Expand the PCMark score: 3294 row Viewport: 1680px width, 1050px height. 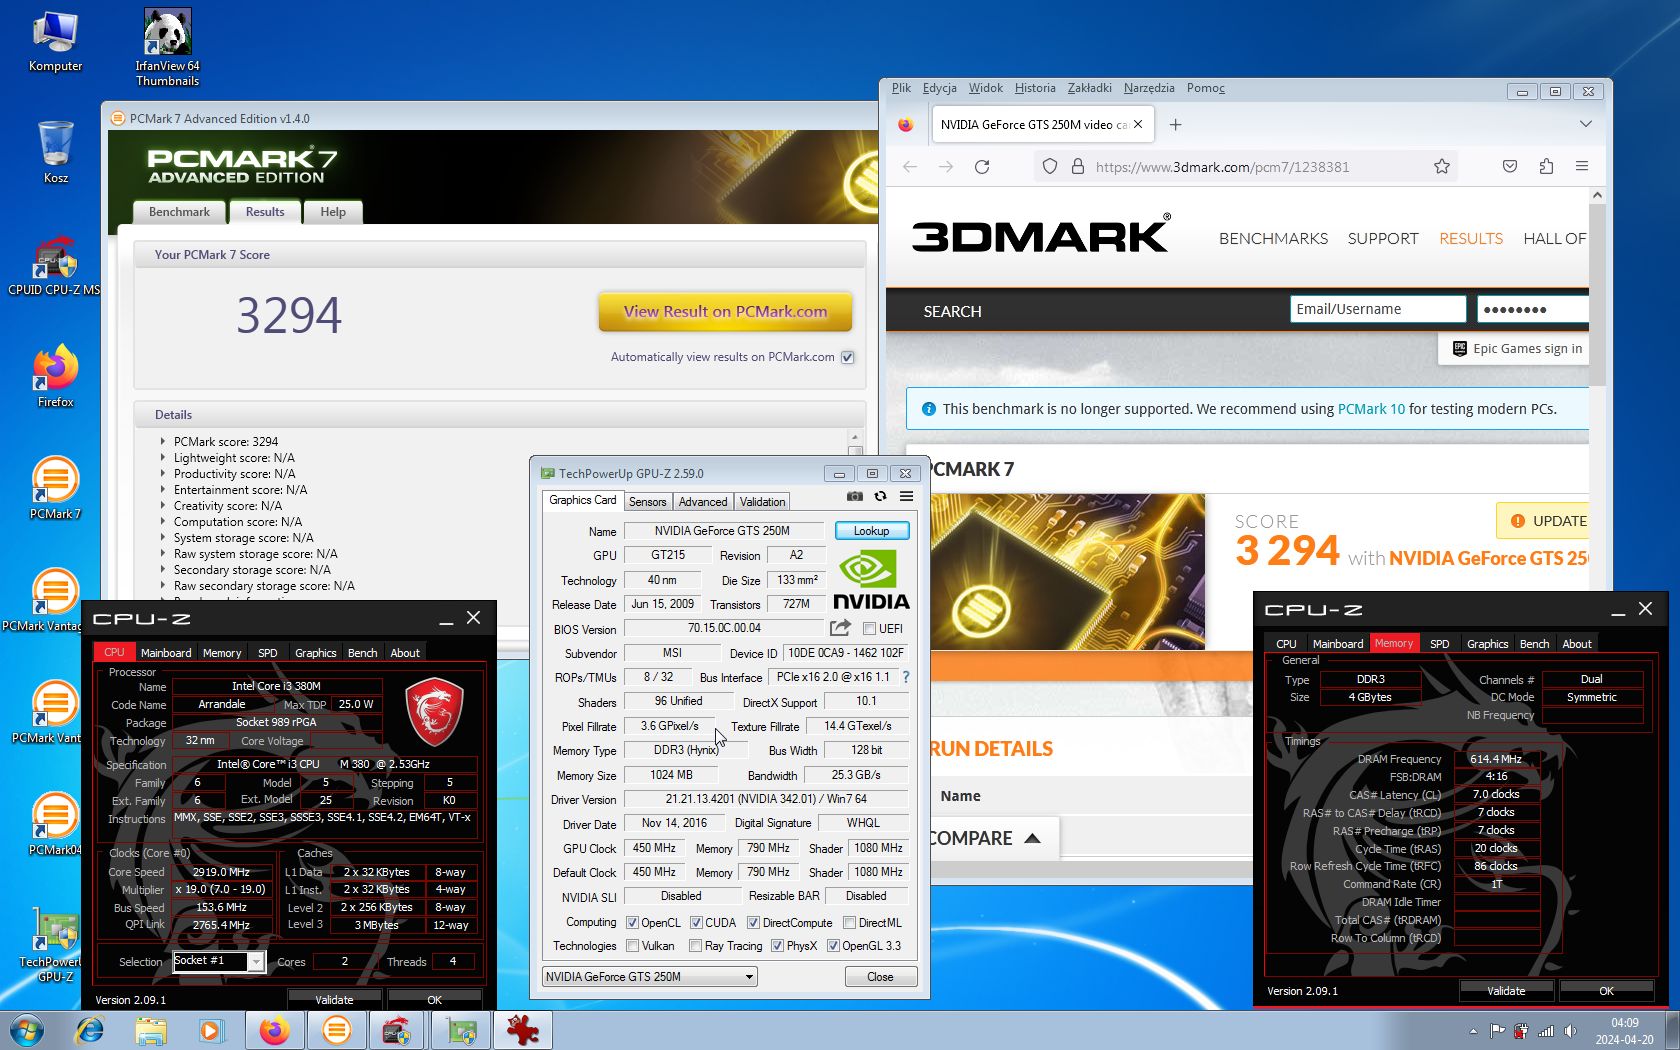coord(163,441)
